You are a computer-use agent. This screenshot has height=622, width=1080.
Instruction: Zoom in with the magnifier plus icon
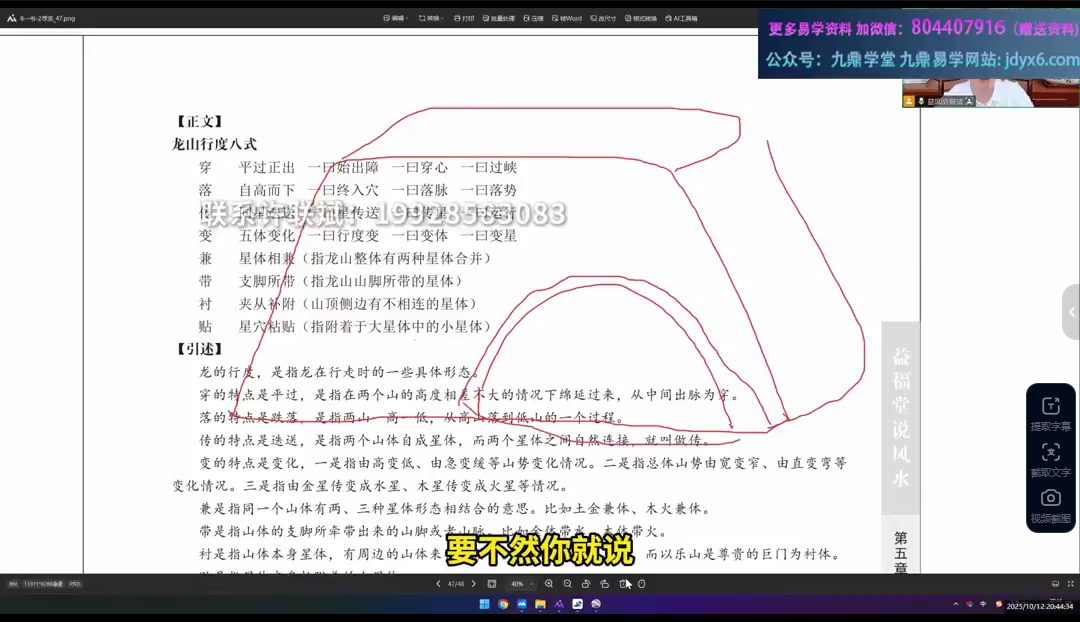[x=549, y=584]
